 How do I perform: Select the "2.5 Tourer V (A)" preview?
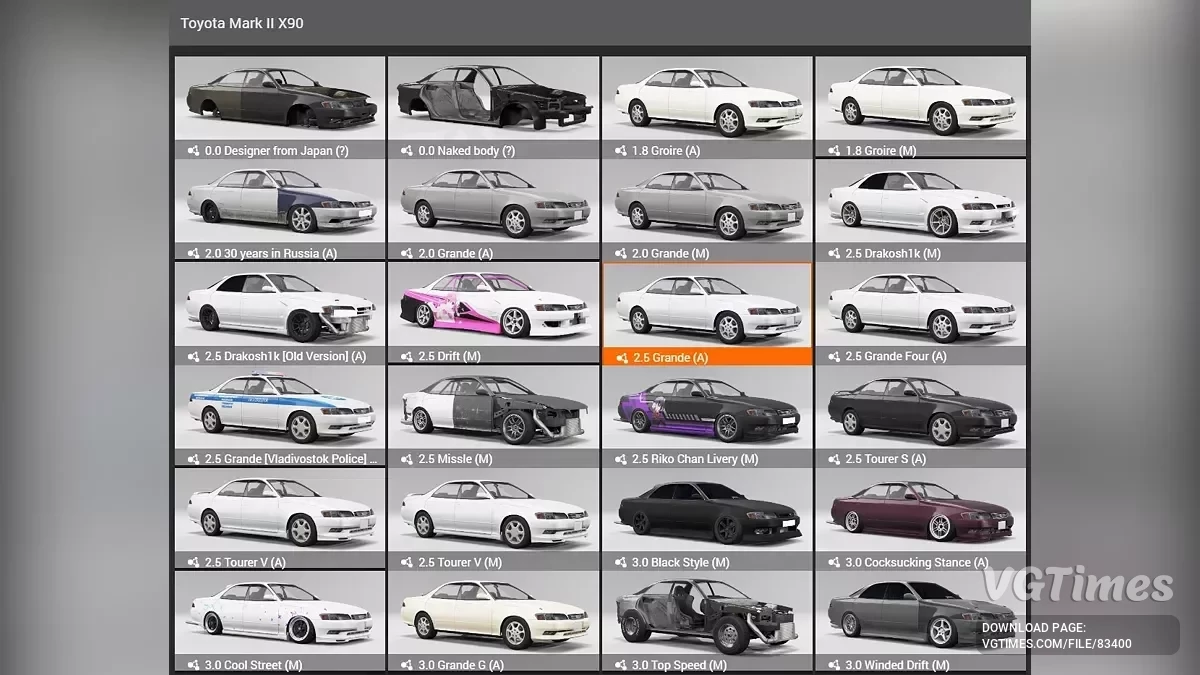(x=279, y=511)
